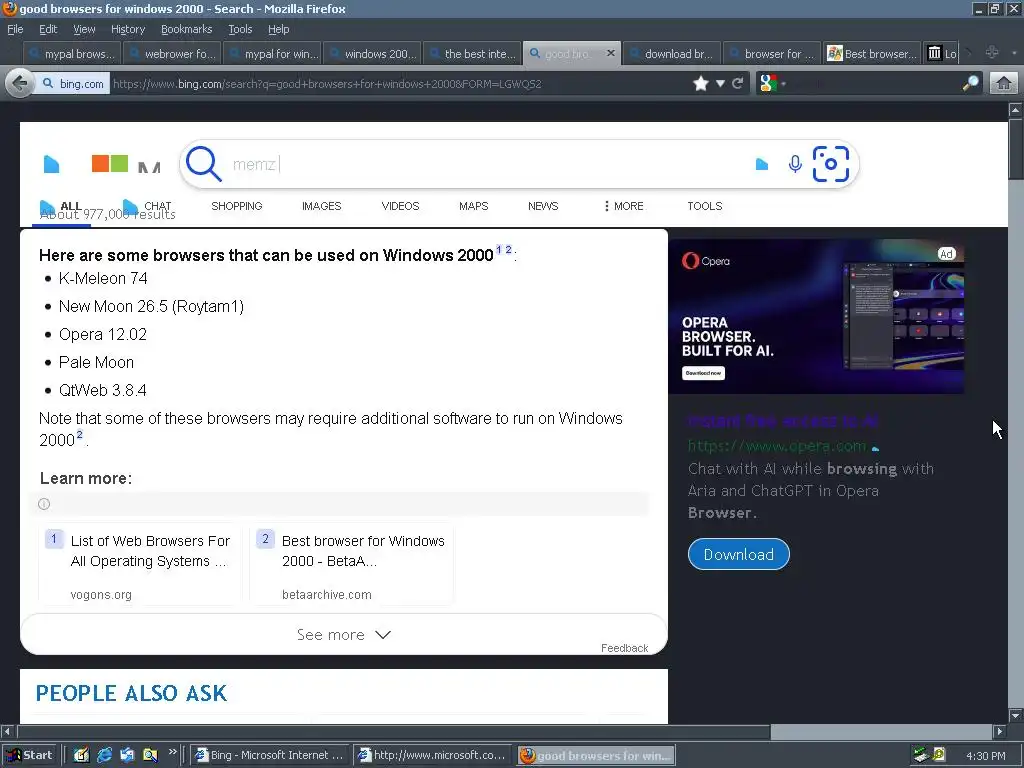Launch Internet Explorer from quick launch
Viewport: 1024px width, 768px height.
(x=104, y=755)
